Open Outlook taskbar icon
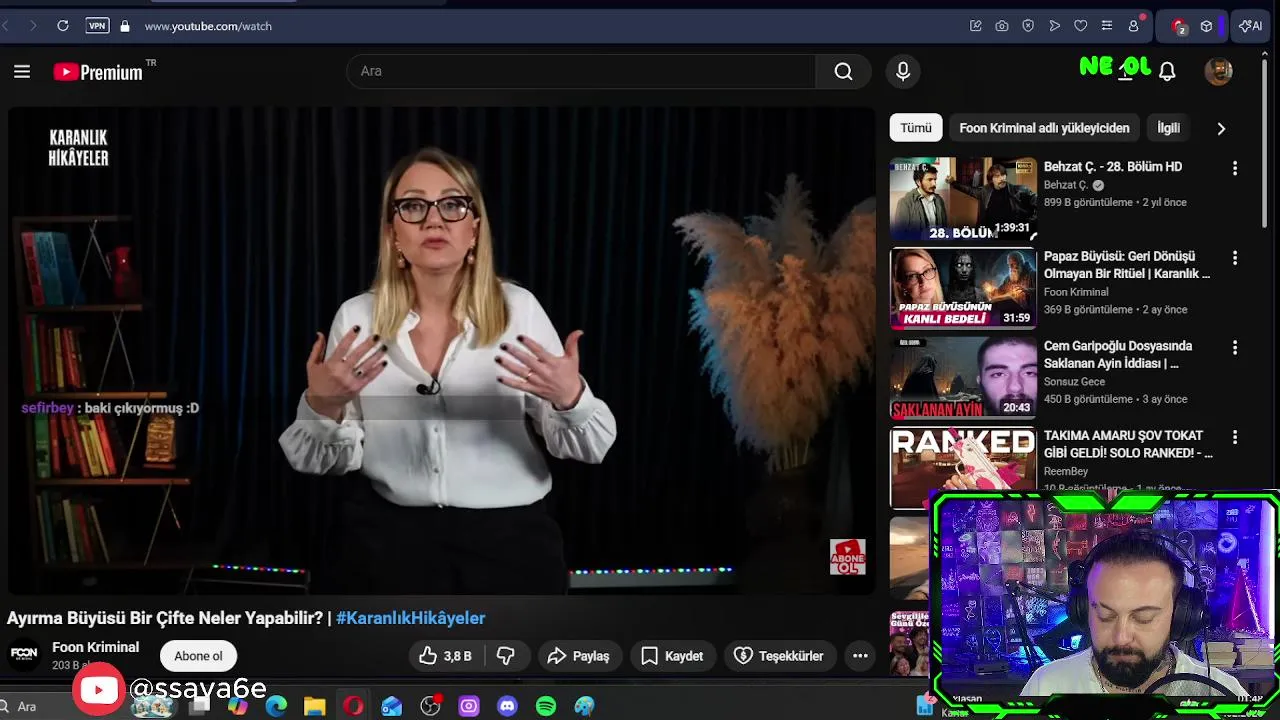This screenshot has width=1280, height=720. click(392, 706)
